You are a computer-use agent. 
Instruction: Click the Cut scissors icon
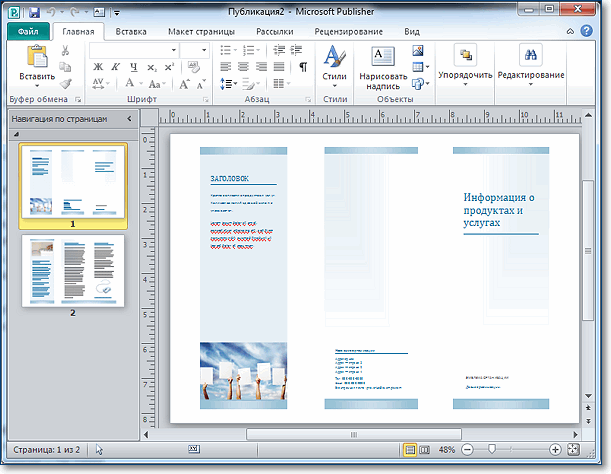pyautogui.click(x=66, y=51)
